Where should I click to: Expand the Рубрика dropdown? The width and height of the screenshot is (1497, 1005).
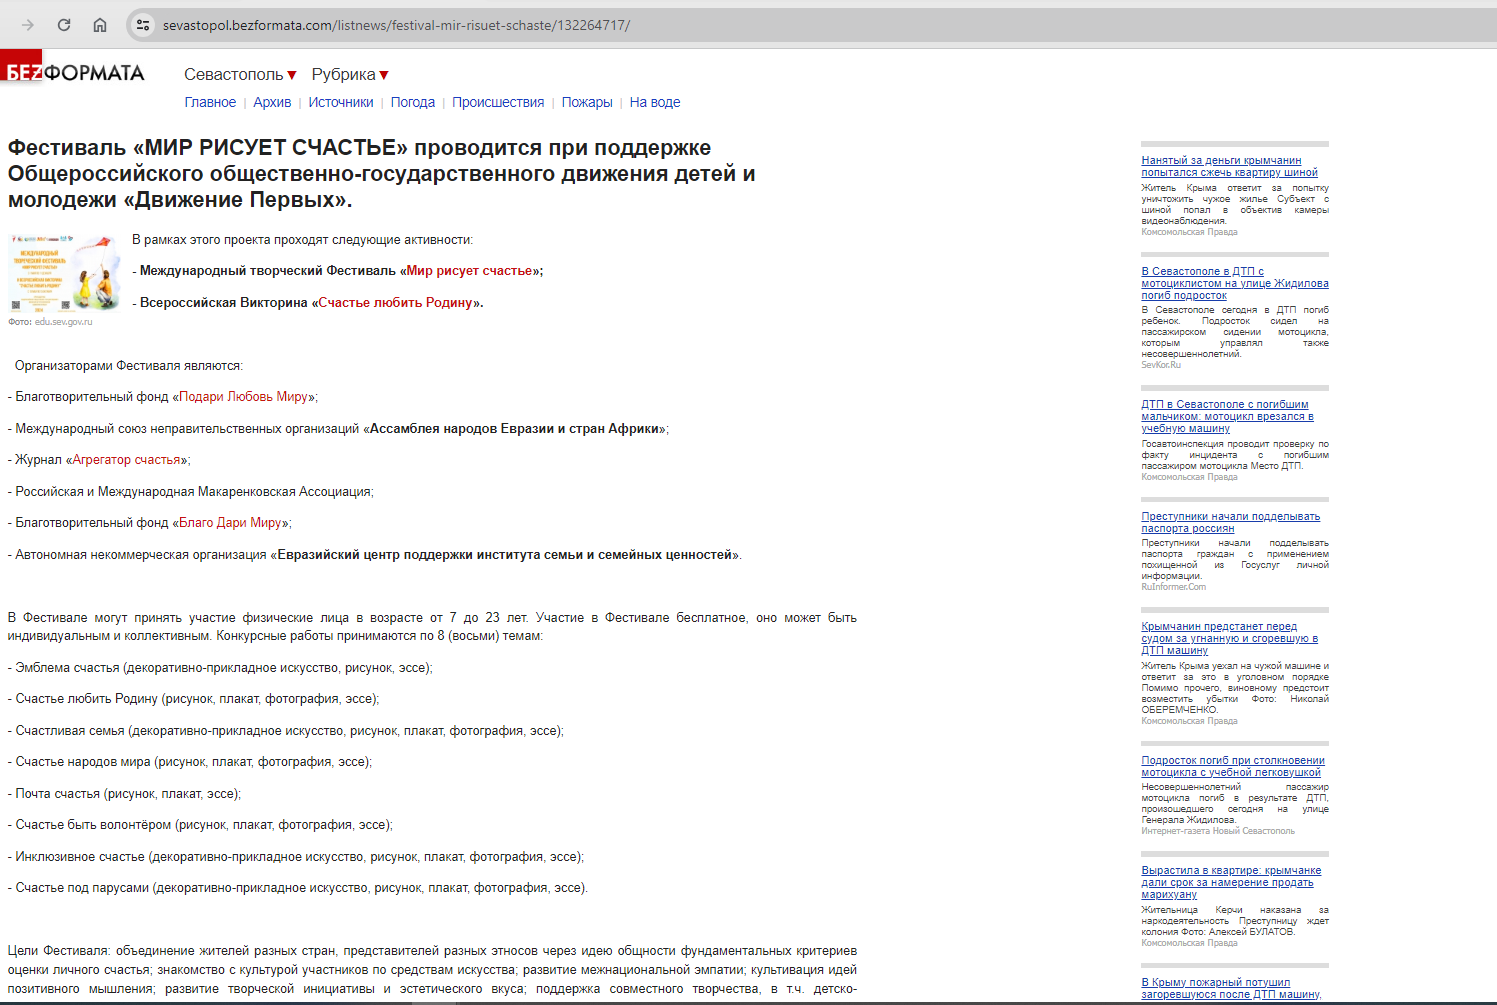click(x=350, y=74)
